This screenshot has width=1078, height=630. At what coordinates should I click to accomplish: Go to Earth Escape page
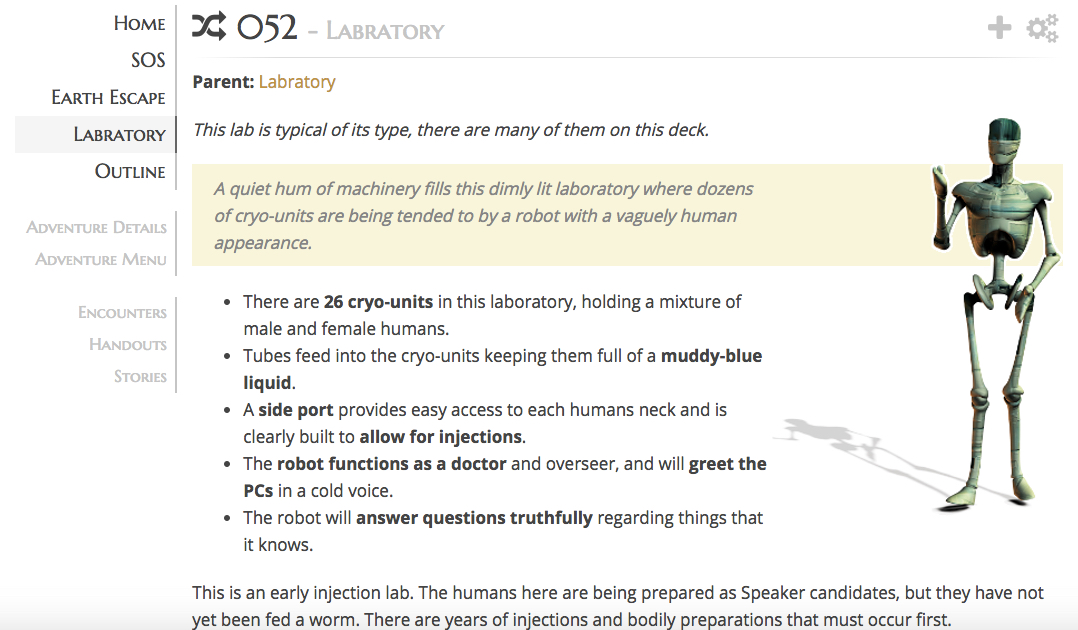108,97
